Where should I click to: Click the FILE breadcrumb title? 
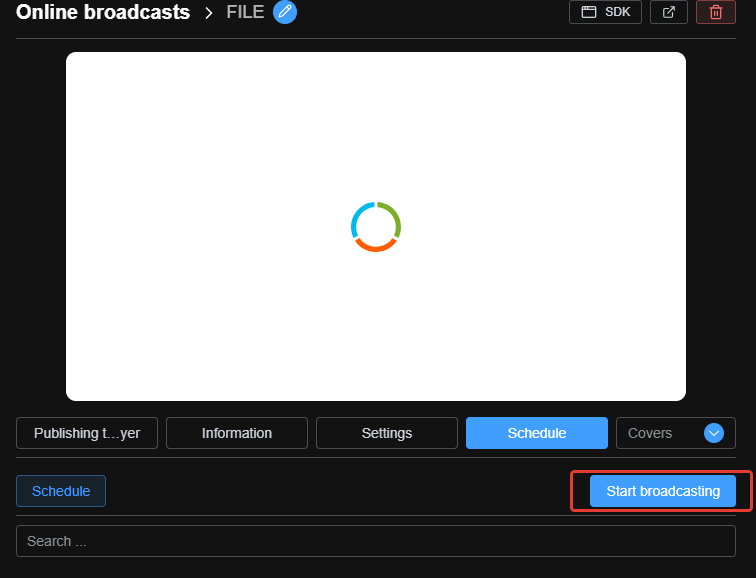(x=245, y=12)
